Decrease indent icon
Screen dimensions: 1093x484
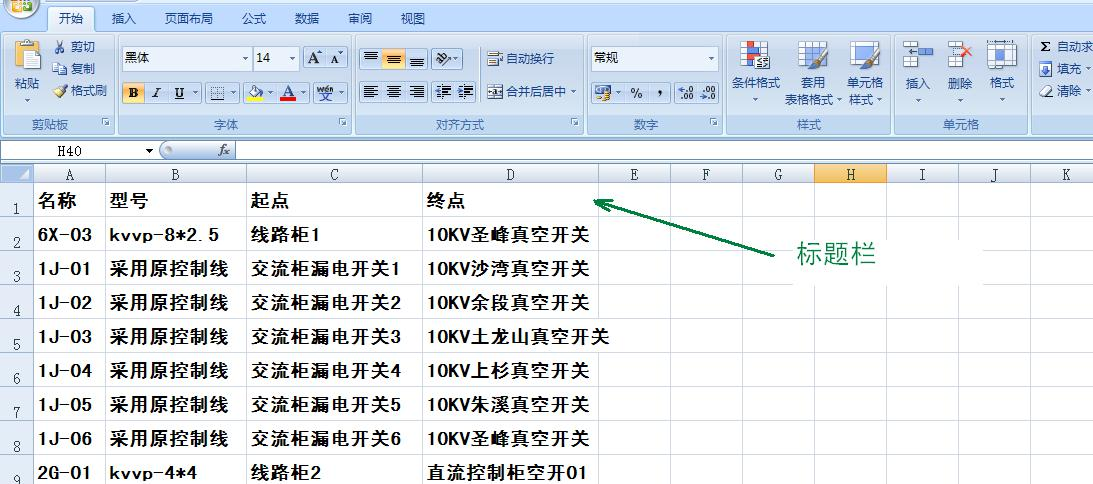click(x=442, y=92)
